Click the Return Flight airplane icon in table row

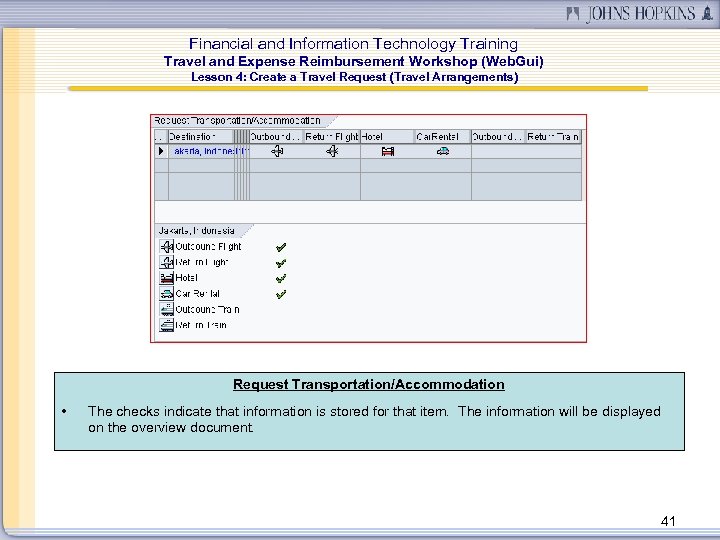click(x=332, y=151)
